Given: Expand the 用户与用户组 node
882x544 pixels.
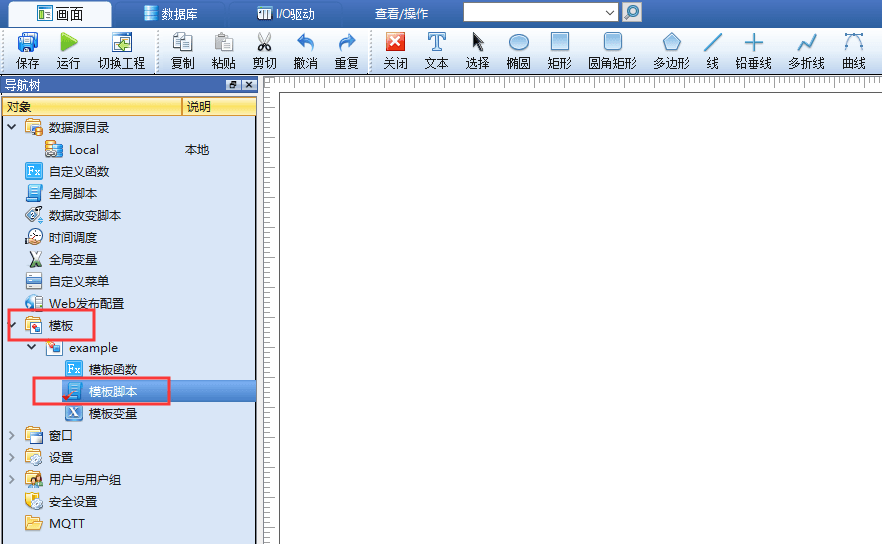Looking at the screenshot, I should (x=12, y=479).
